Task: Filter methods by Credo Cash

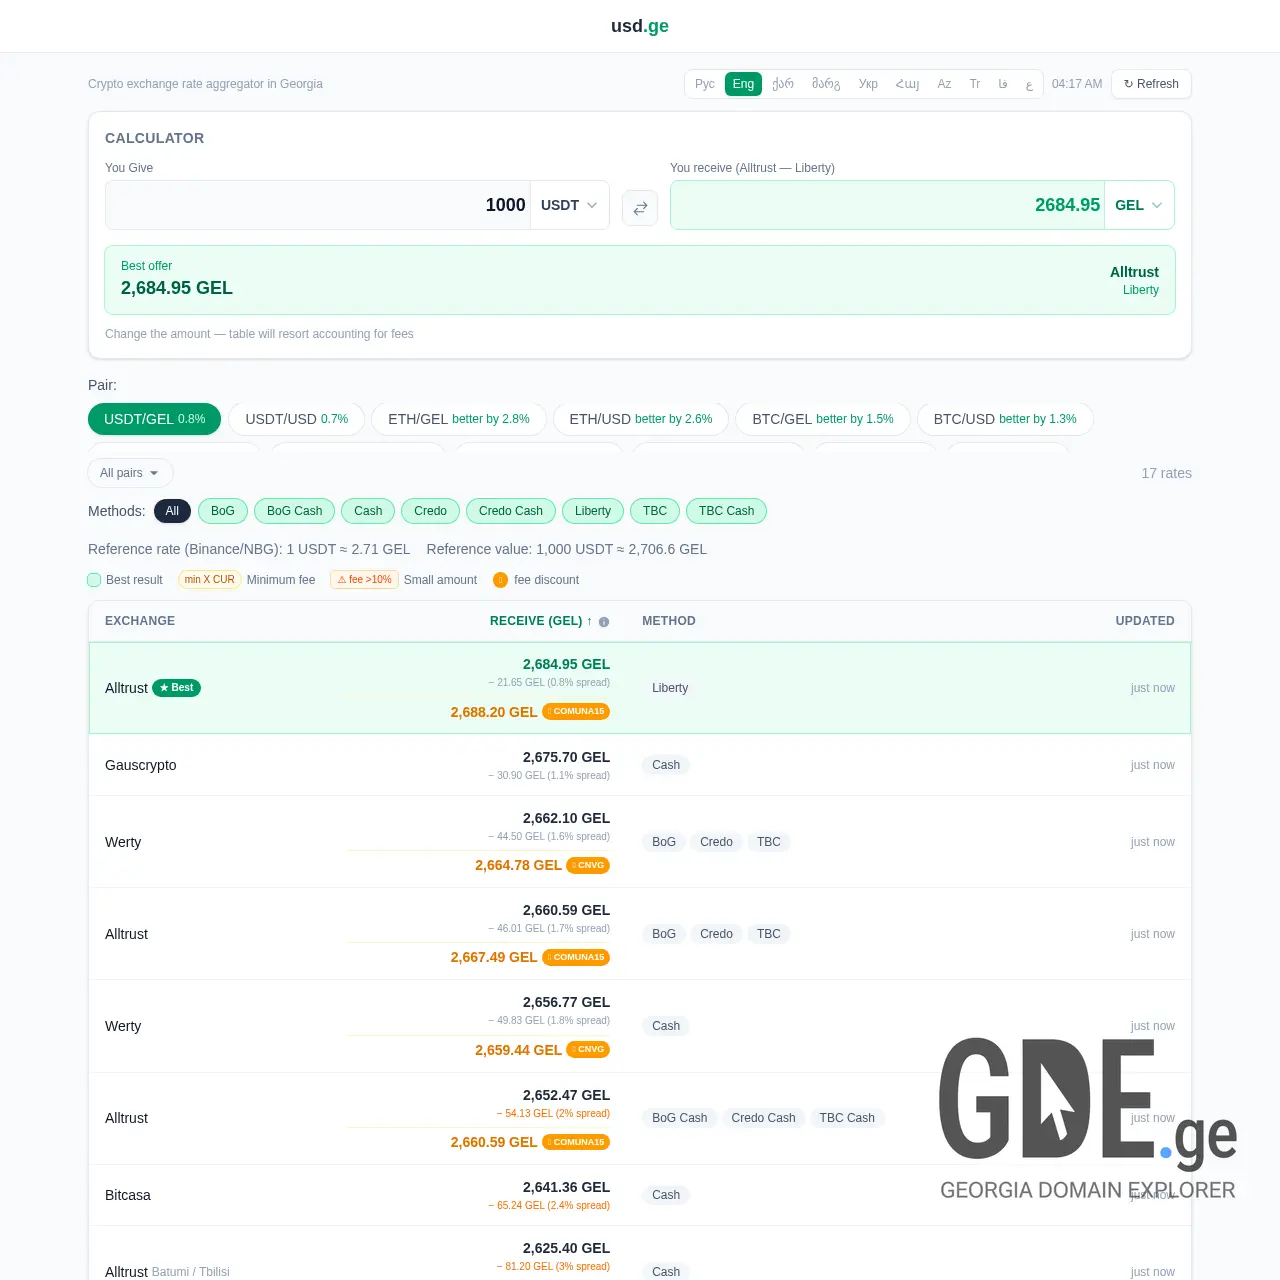Action: click(x=511, y=511)
